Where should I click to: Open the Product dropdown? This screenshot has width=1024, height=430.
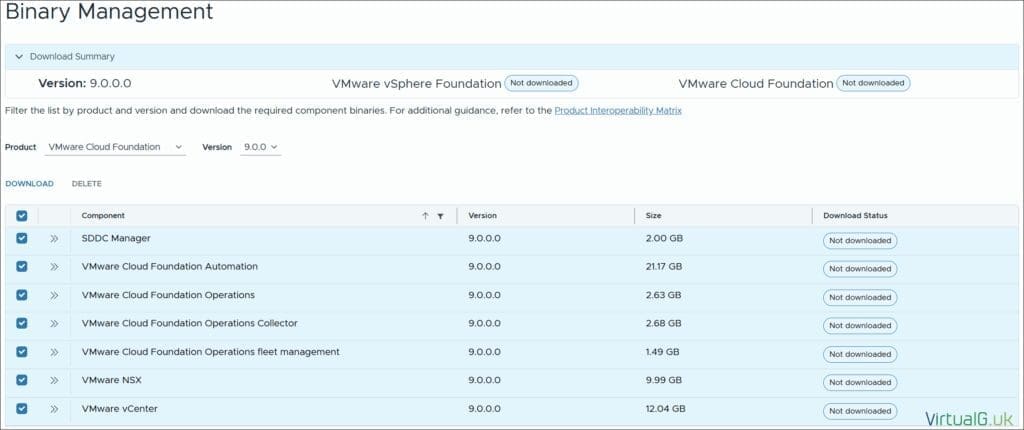tap(115, 147)
